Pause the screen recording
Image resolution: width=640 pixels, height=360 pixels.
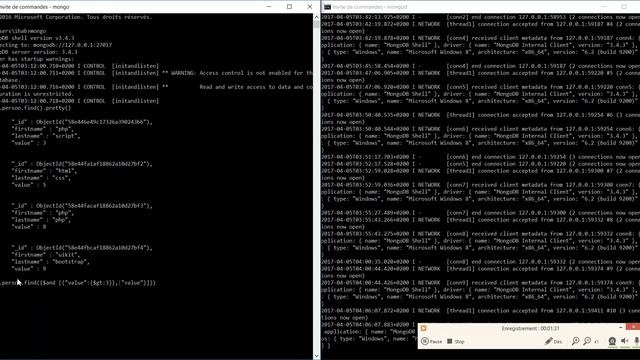pyautogui.click(x=431, y=341)
